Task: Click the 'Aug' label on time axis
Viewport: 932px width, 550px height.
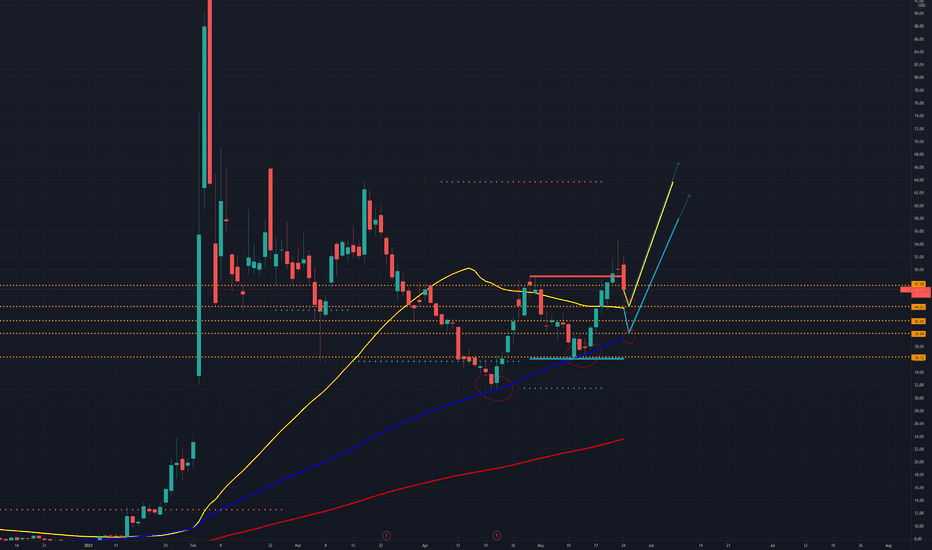Action: click(x=888, y=545)
